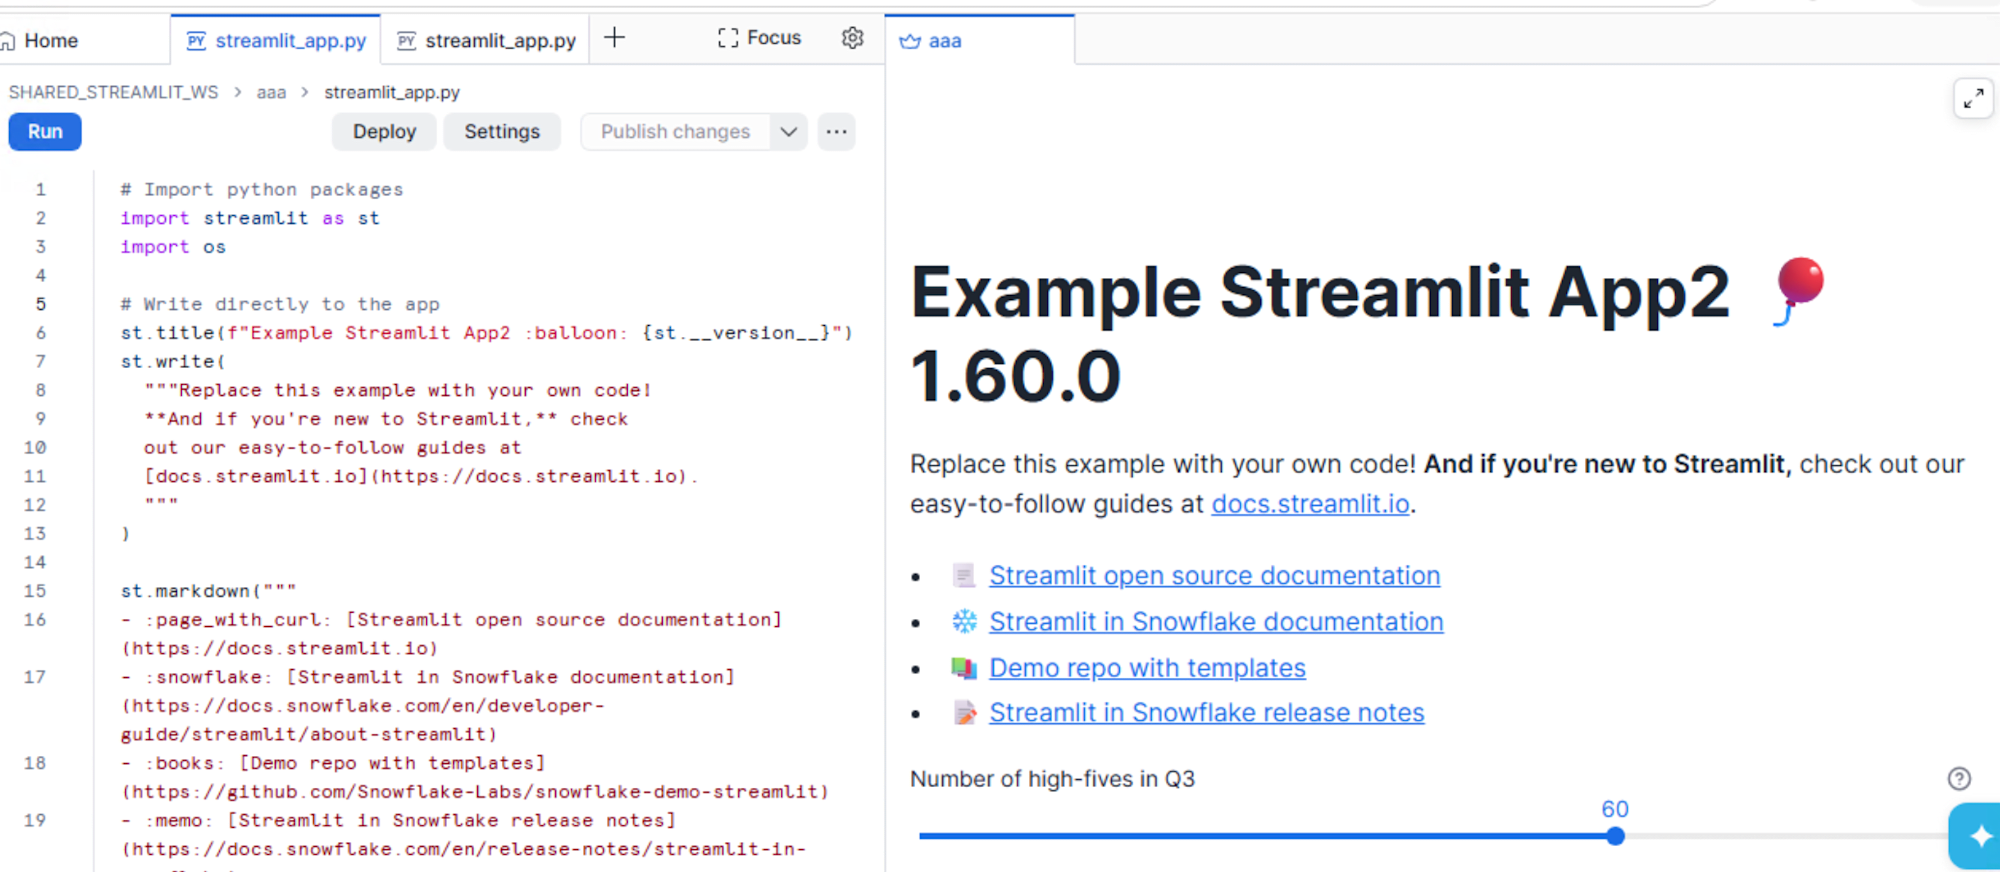2000x872 pixels.
Task: Open the docs.streamlit.io link
Action: click(x=1310, y=504)
